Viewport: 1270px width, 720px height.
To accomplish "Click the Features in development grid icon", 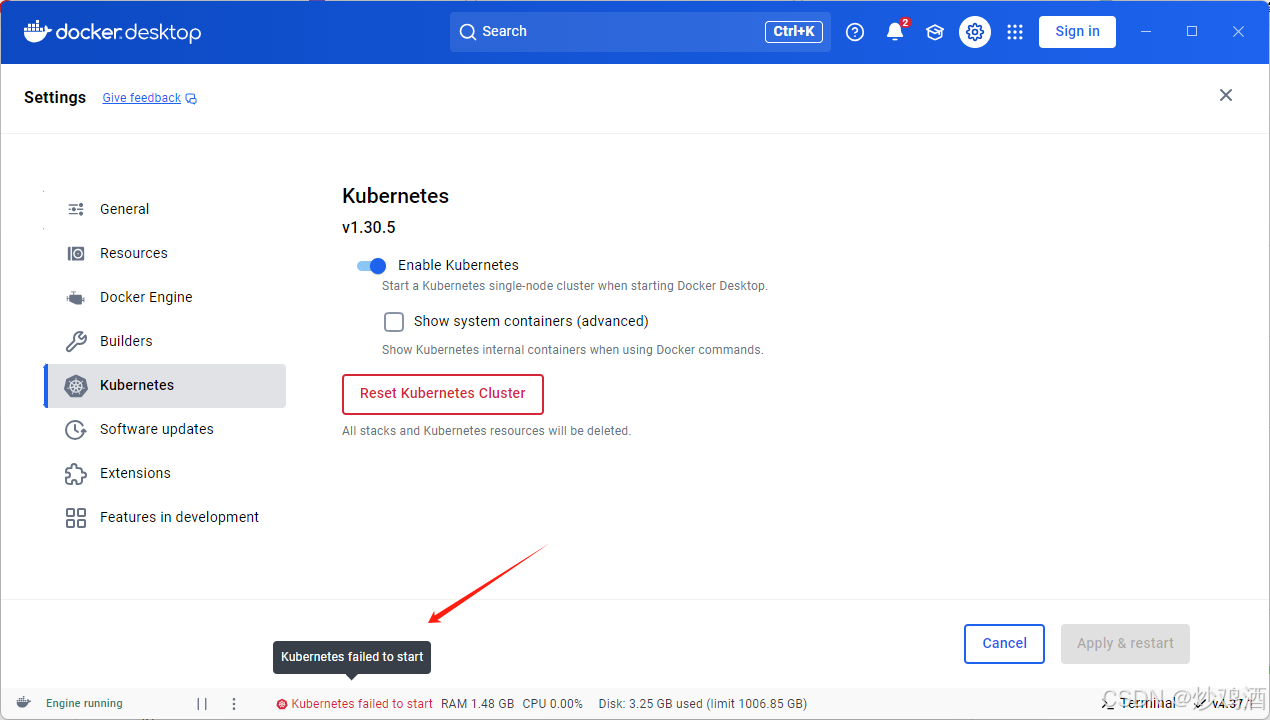I will (76, 517).
